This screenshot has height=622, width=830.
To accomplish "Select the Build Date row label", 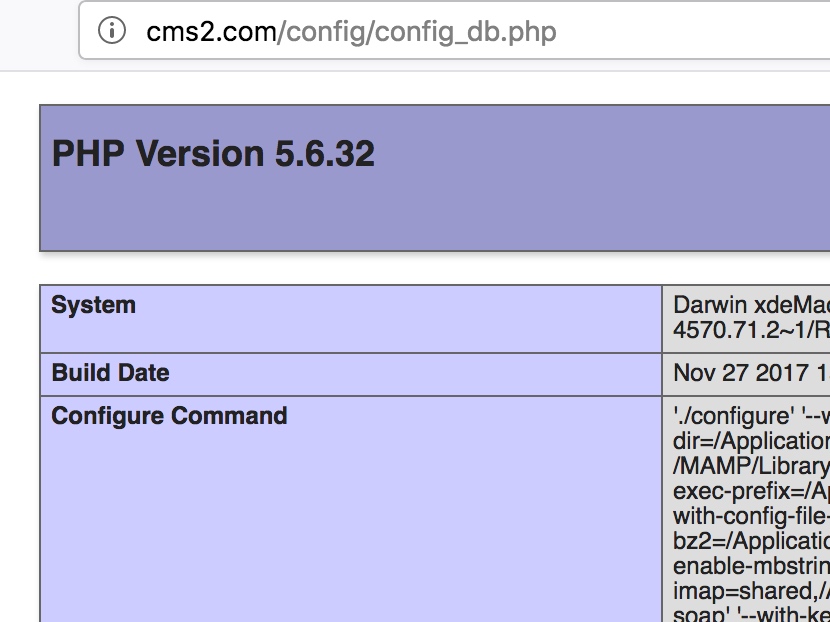I will click(x=110, y=373).
